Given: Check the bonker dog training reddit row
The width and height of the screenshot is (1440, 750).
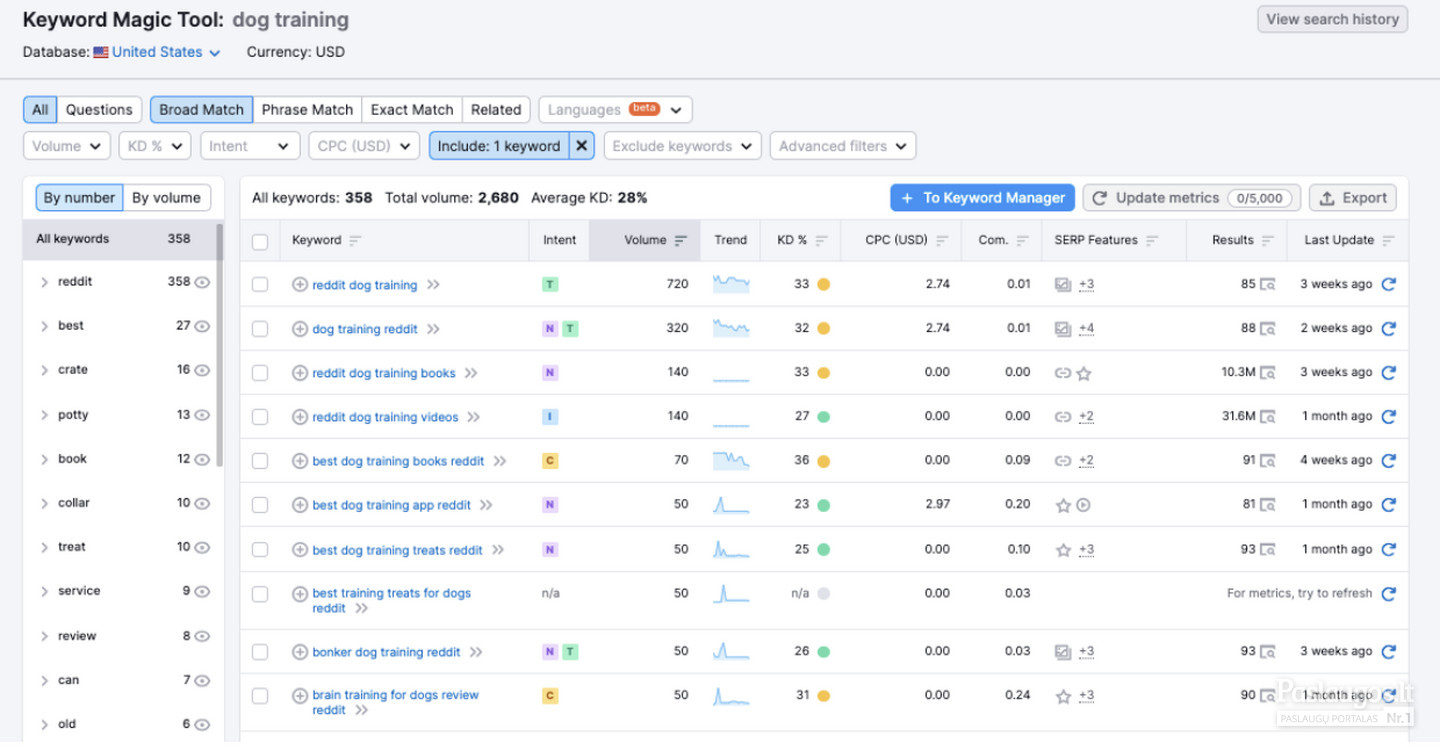Looking at the screenshot, I should 260,652.
